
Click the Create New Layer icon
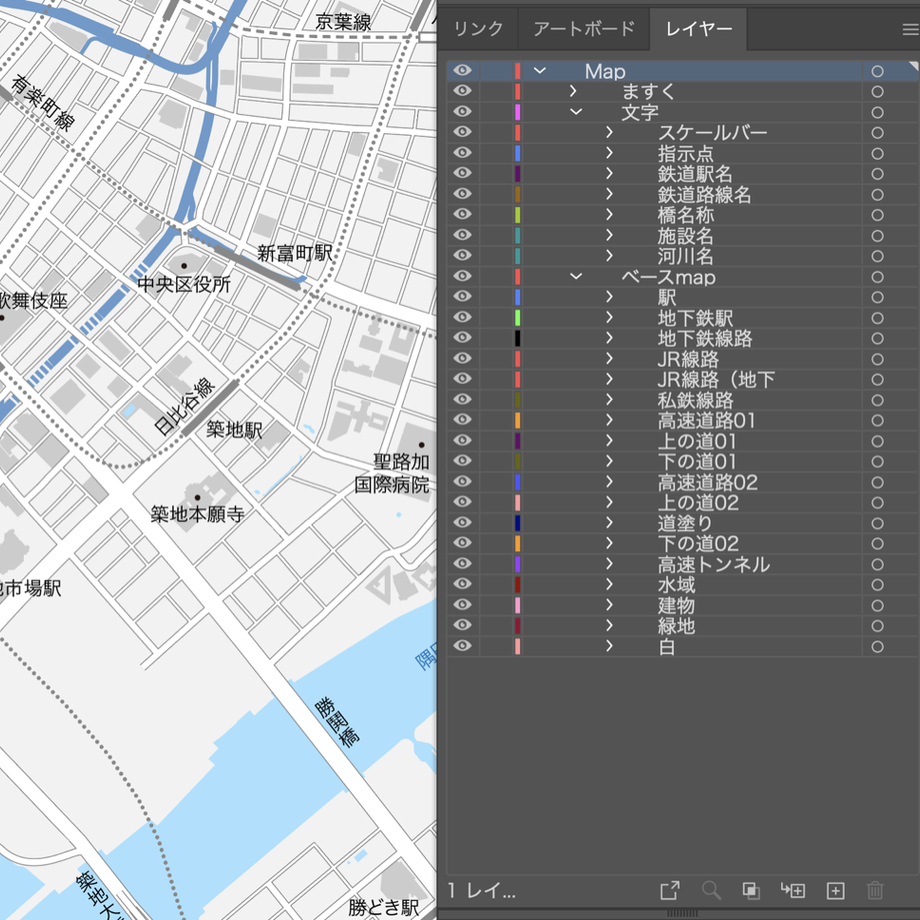836,890
